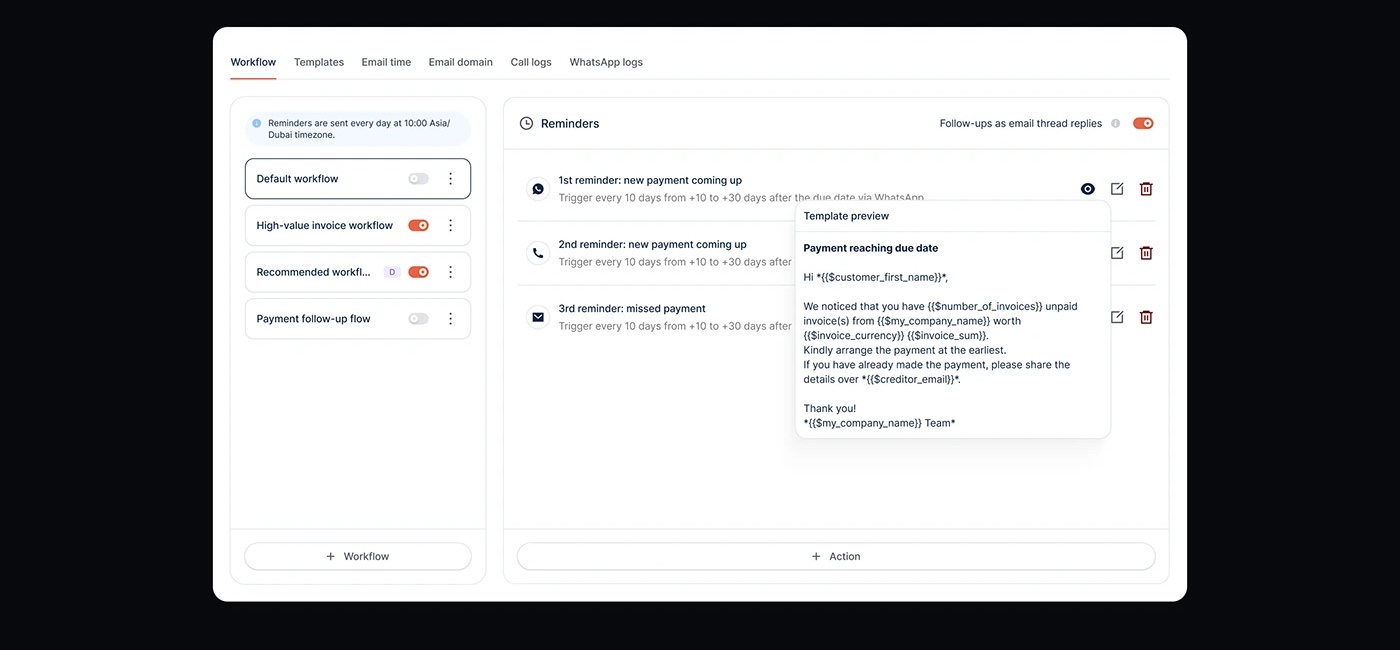The height and width of the screenshot is (650, 1400).
Task: Click 3rd reminder: missed payment title
Action: (632, 309)
